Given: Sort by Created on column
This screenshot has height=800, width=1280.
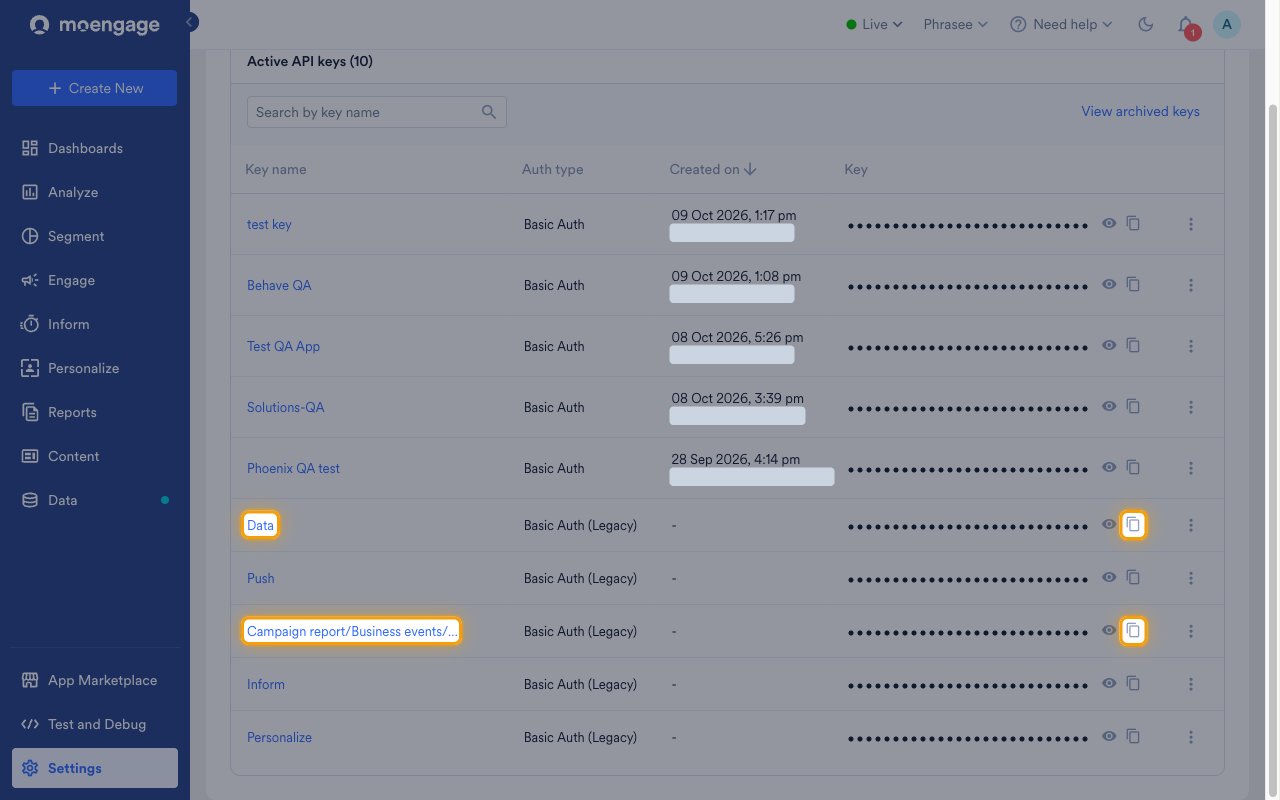Looking at the screenshot, I should tap(713, 169).
